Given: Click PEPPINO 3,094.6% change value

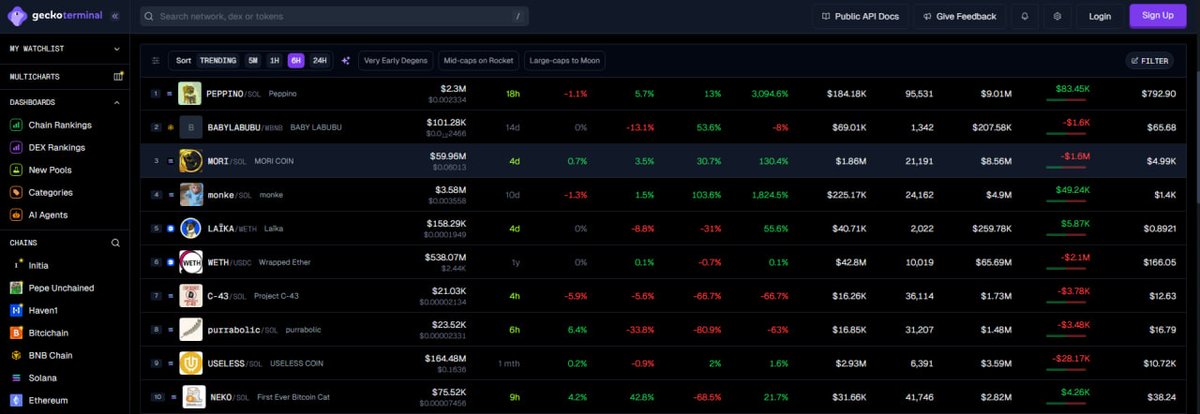Looking at the screenshot, I should click(x=769, y=94).
